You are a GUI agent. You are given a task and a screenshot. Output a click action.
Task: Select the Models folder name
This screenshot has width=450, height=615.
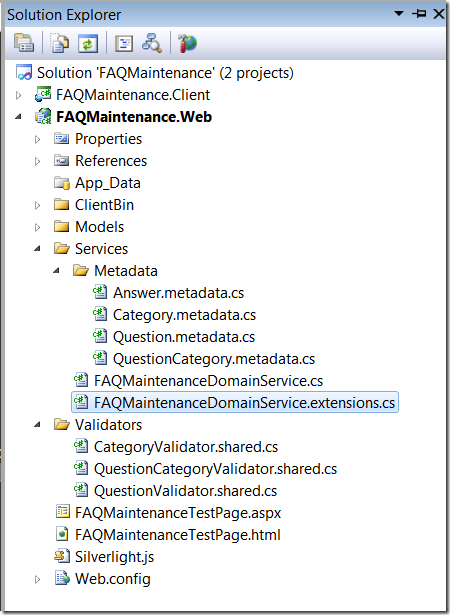(x=100, y=227)
